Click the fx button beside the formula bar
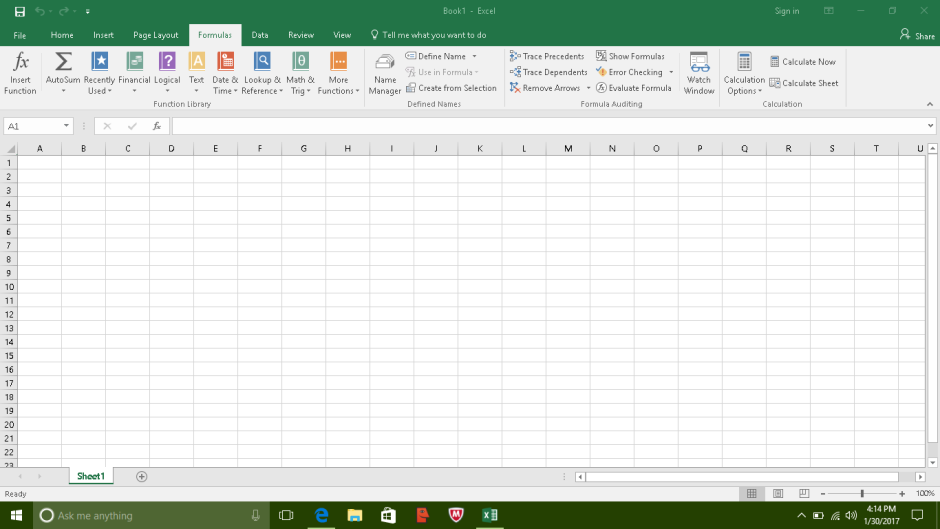This screenshot has width=940, height=529. point(156,126)
